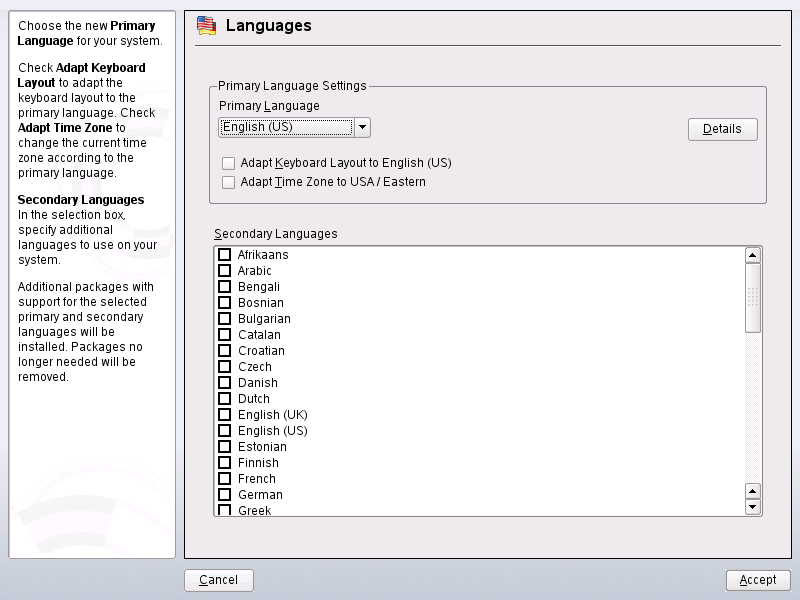Viewport: 800px width, 600px height.
Task: Click the Languages flag icon in header
Action: coord(205,26)
